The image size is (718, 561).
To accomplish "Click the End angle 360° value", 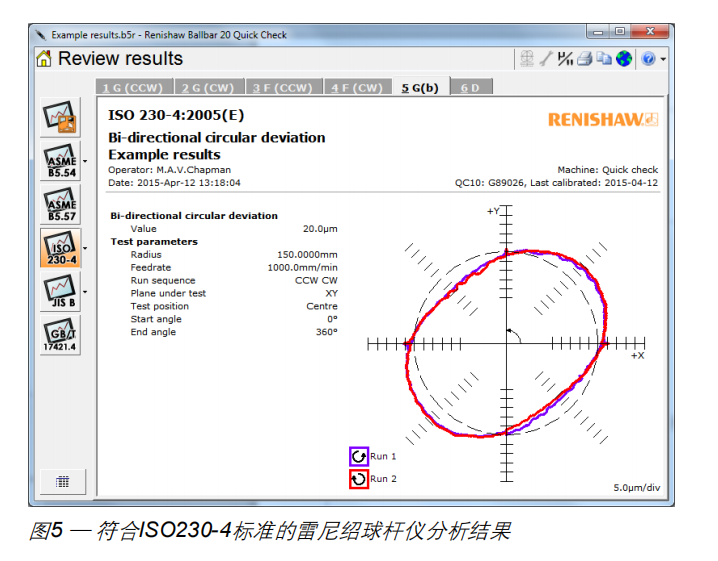I will pyautogui.click(x=326, y=332).
